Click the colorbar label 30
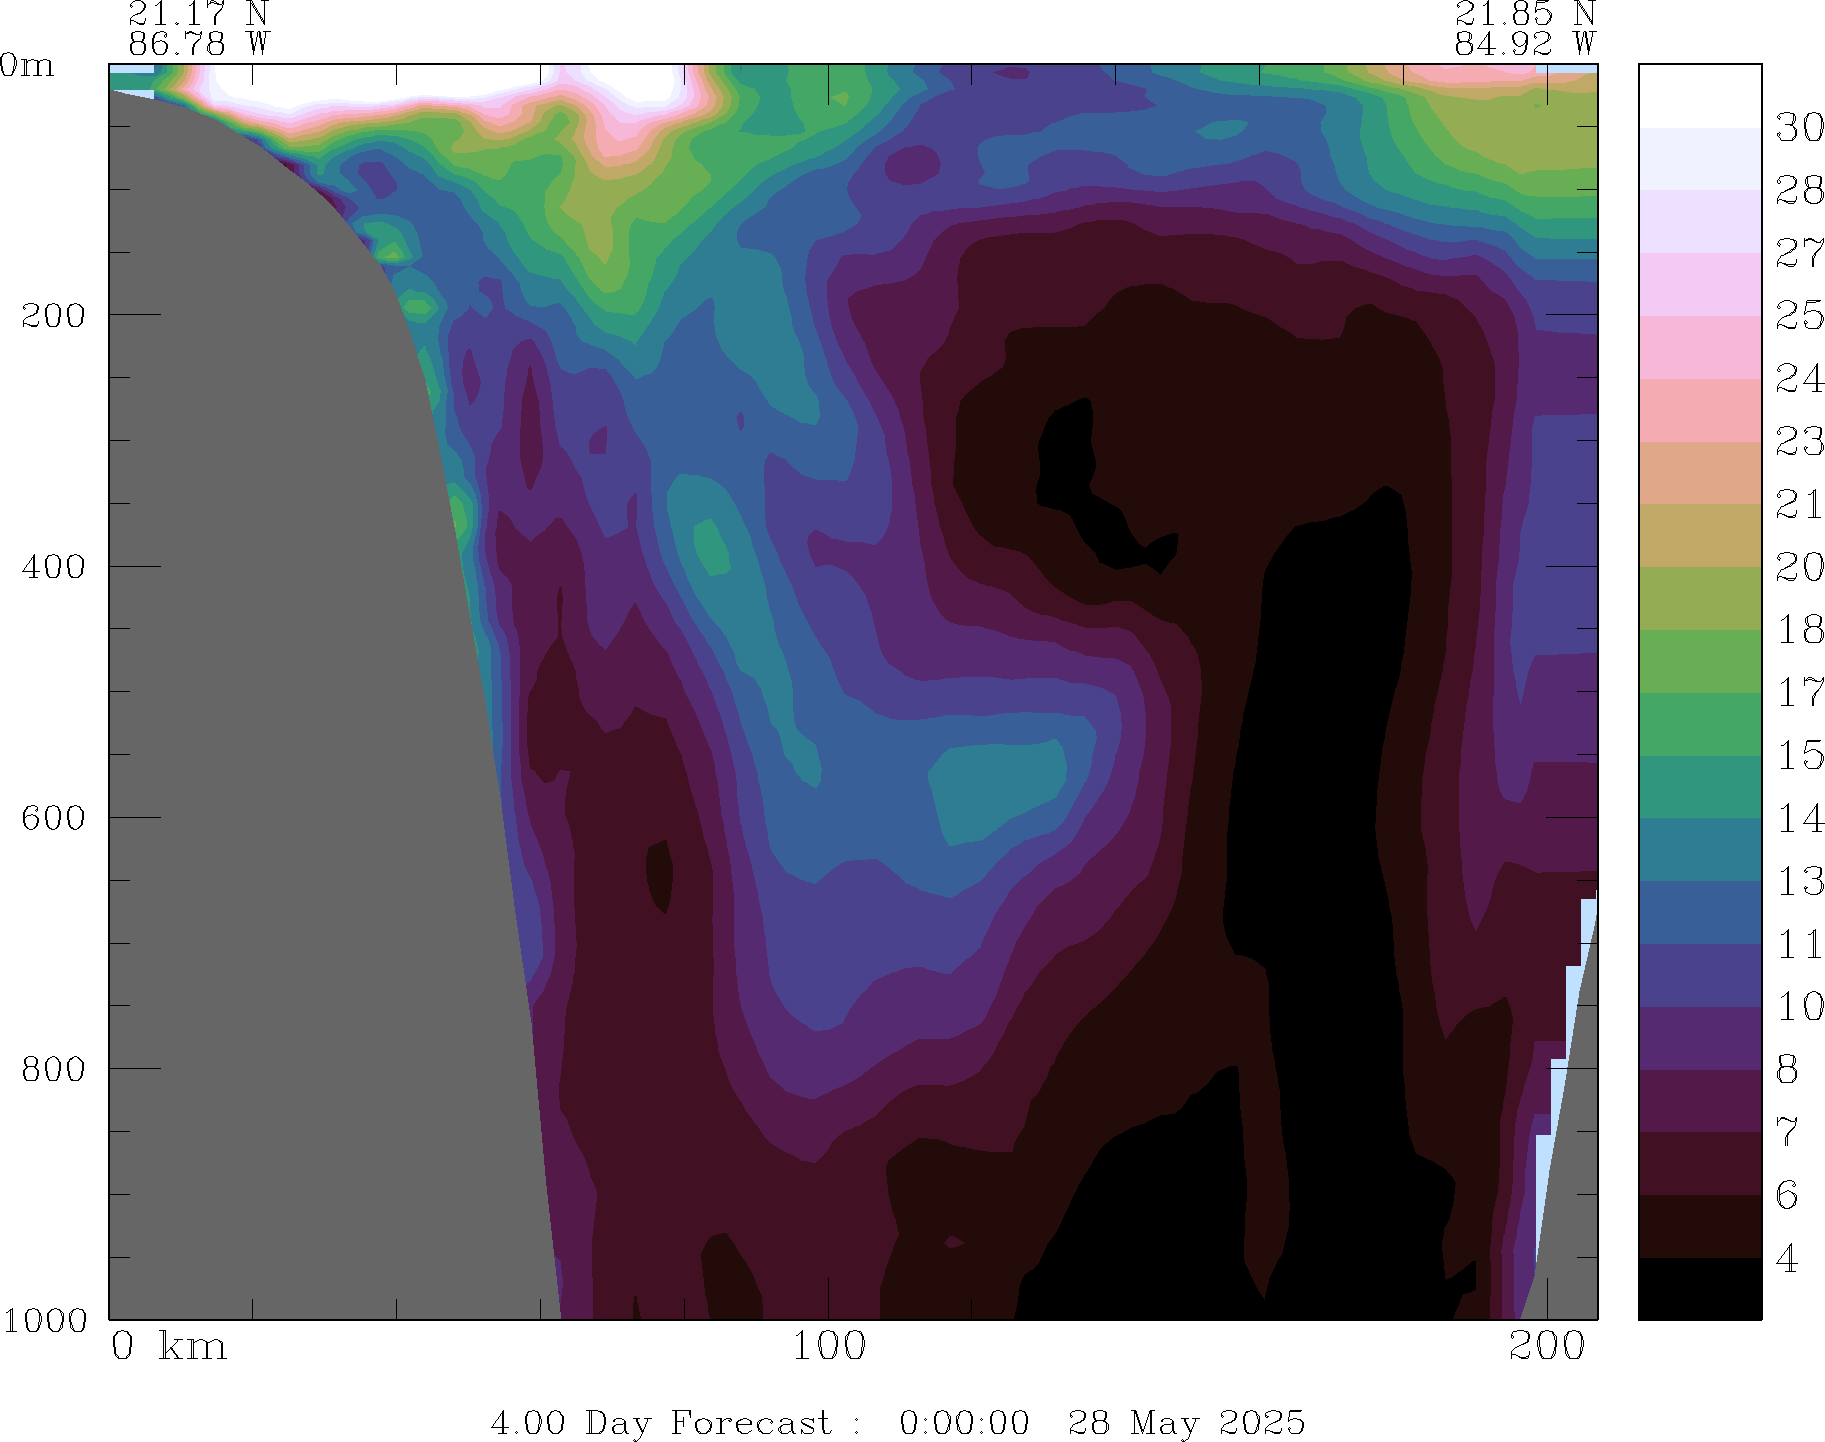This screenshot has height=1442, width=1825. [1799, 128]
